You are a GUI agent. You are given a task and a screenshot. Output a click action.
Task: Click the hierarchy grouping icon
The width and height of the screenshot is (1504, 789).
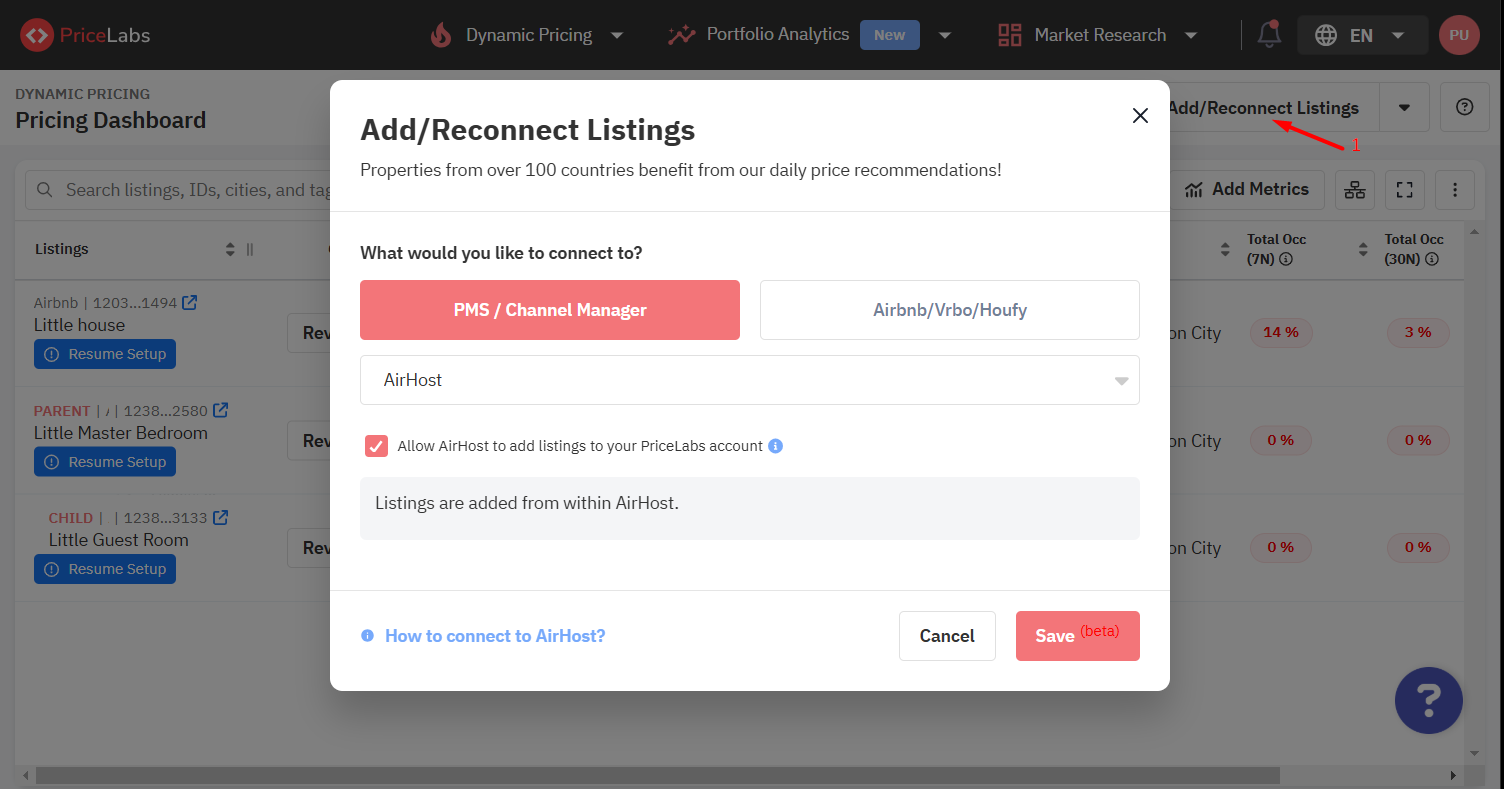[1354, 190]
